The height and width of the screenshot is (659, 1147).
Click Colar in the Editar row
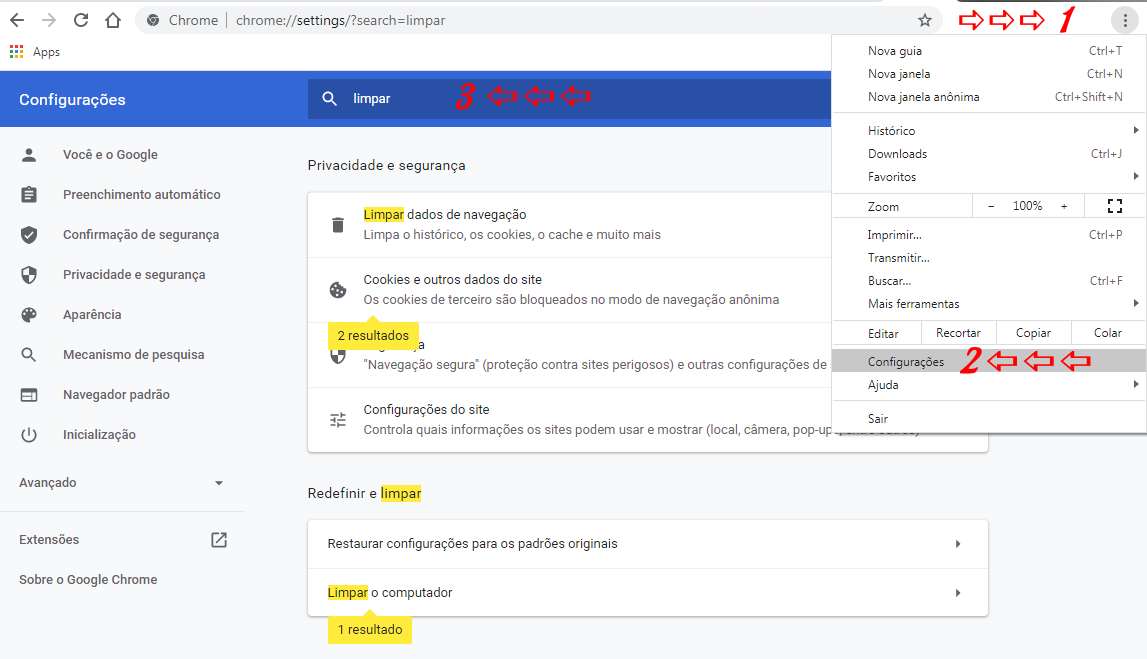click(1107, 333)
